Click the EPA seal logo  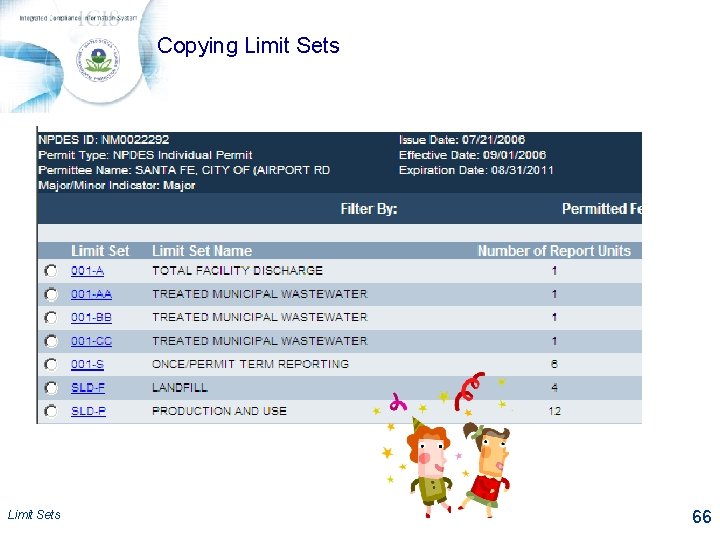[x=98, y=60]
